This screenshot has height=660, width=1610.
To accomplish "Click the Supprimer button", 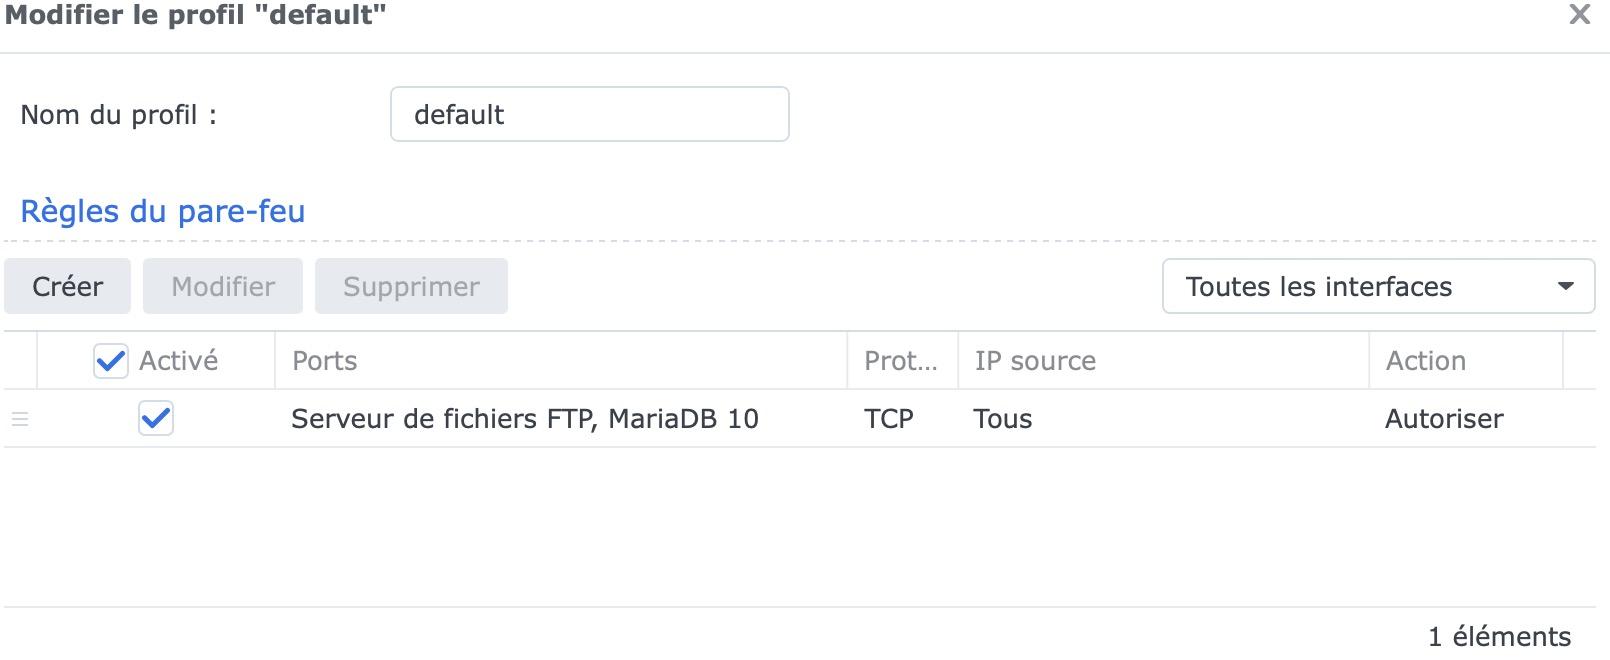I will (x=411, y=287).
